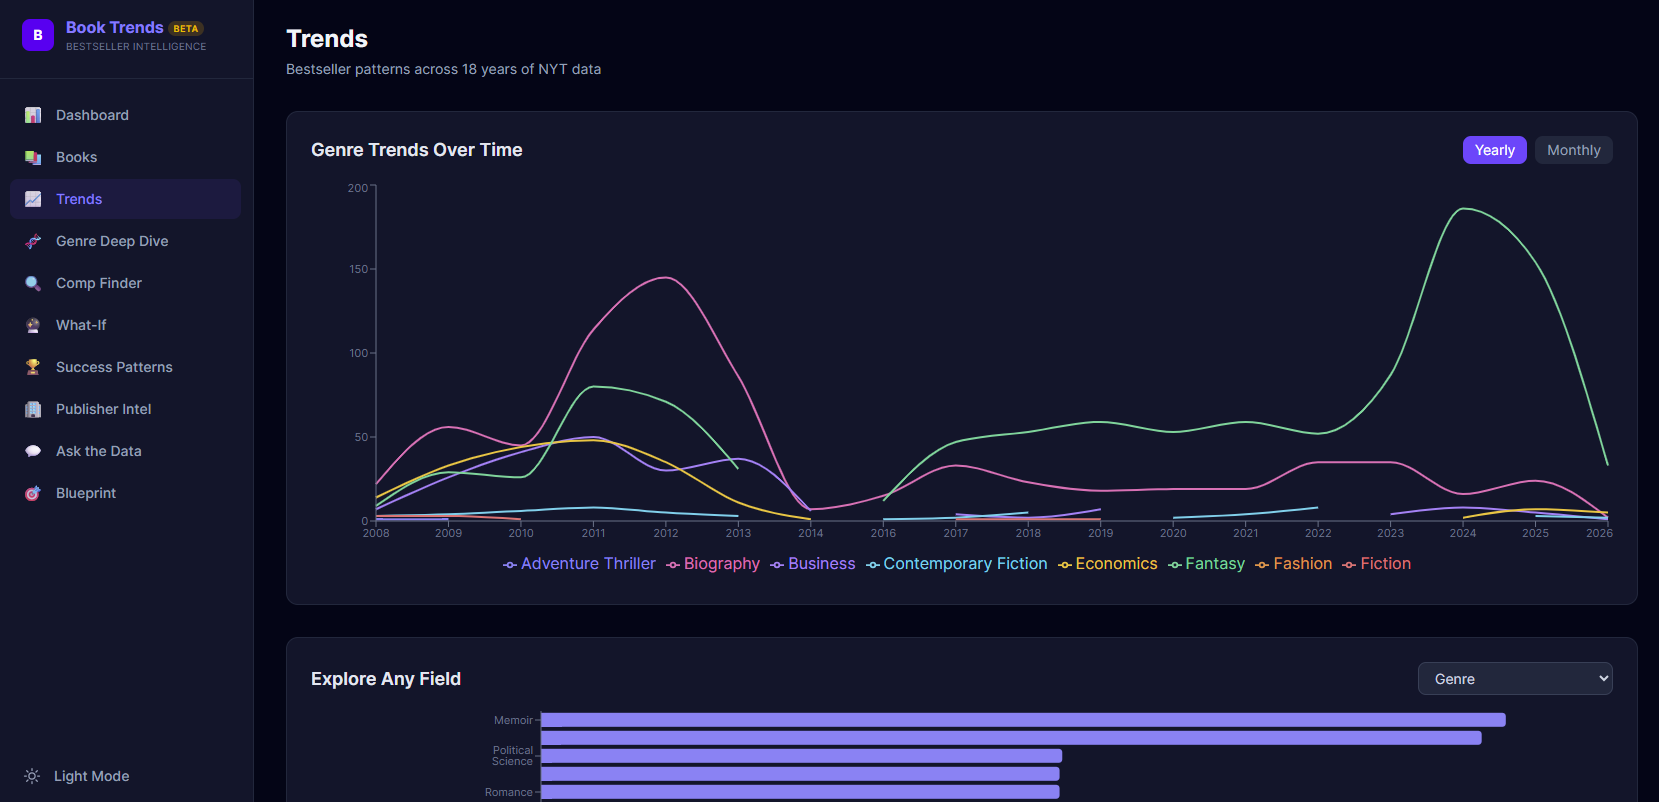Click the Political Science bar

[801, 756]
